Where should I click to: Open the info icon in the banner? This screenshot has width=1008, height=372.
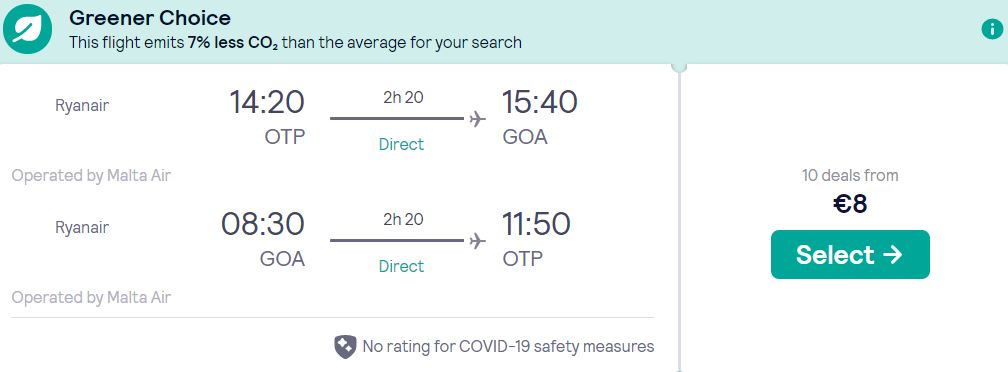[x=992, y=29]
